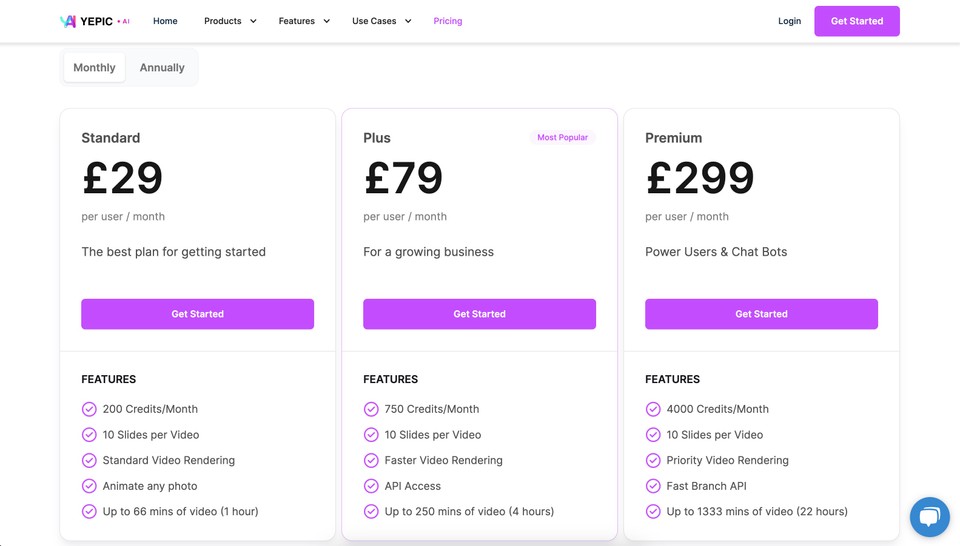Click checkmark icon beside 4000 Credits/Month
Viewport: 960px width, 546px height.
pyautogui.click(x=653, y=409)
